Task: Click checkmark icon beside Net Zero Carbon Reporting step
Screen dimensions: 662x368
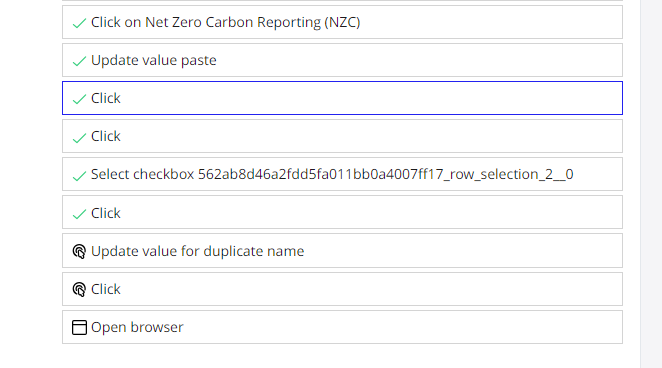Action: (79, 23)
